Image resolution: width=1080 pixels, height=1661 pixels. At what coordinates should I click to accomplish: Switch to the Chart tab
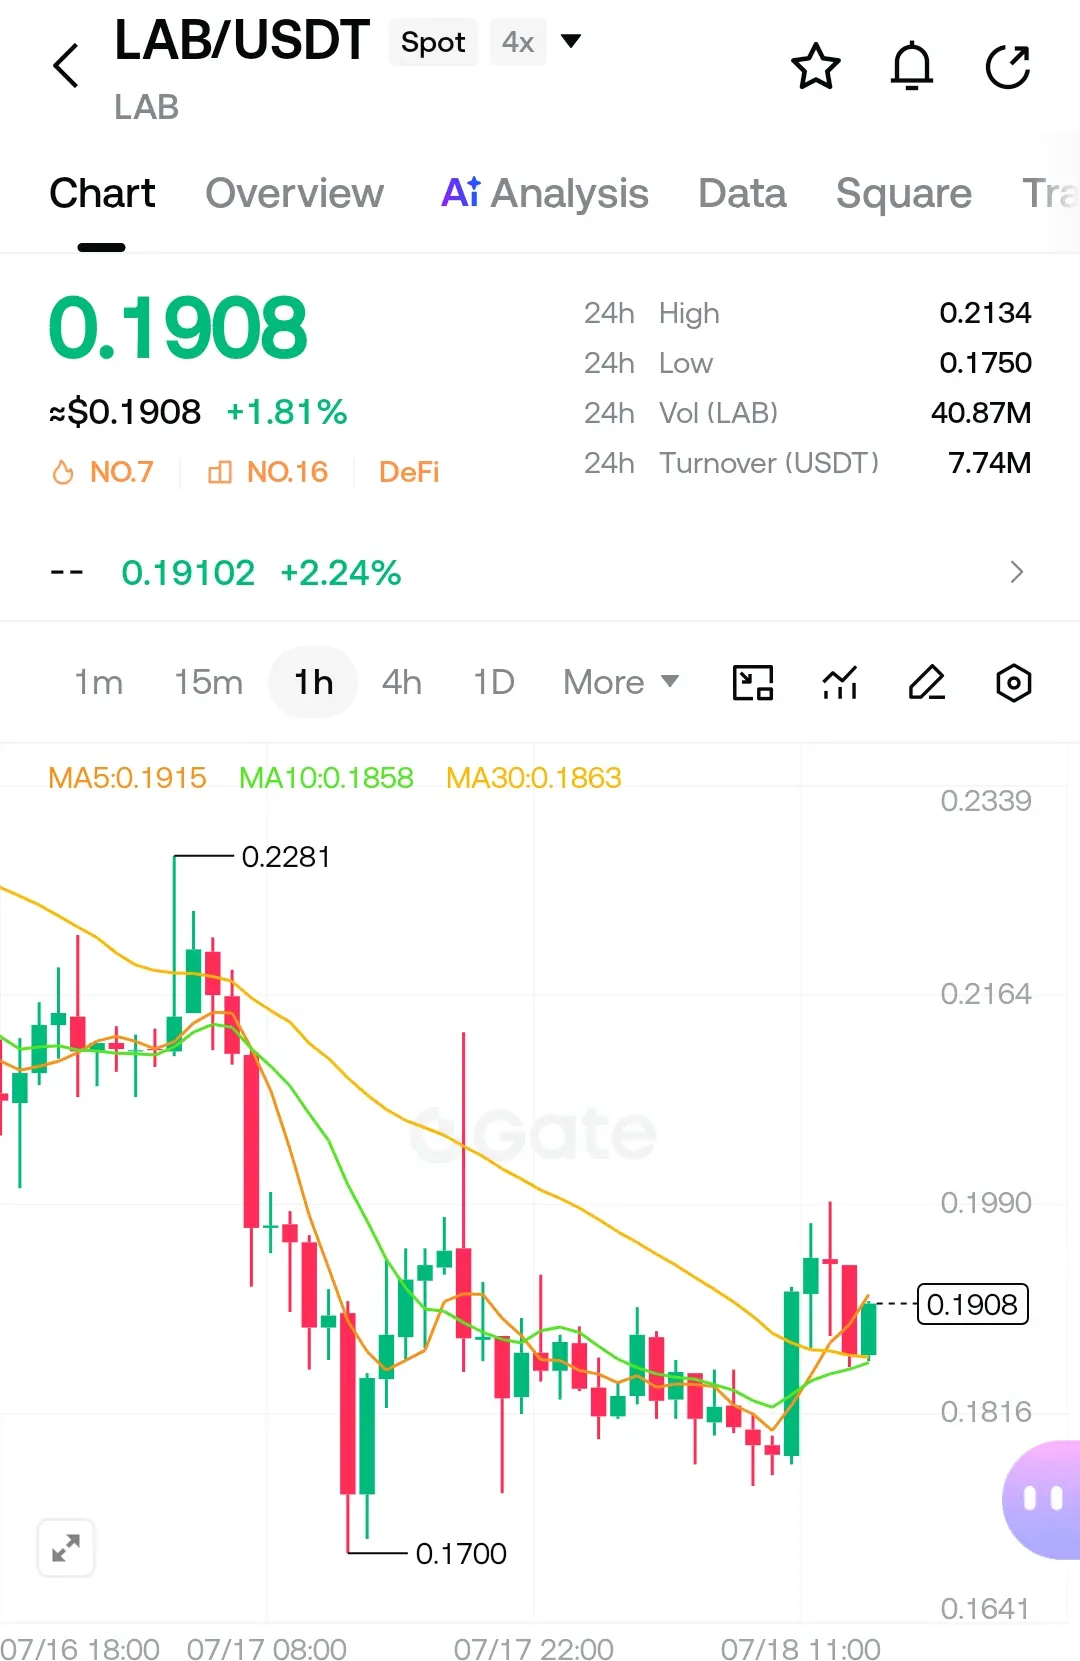[x=102, y=193]
